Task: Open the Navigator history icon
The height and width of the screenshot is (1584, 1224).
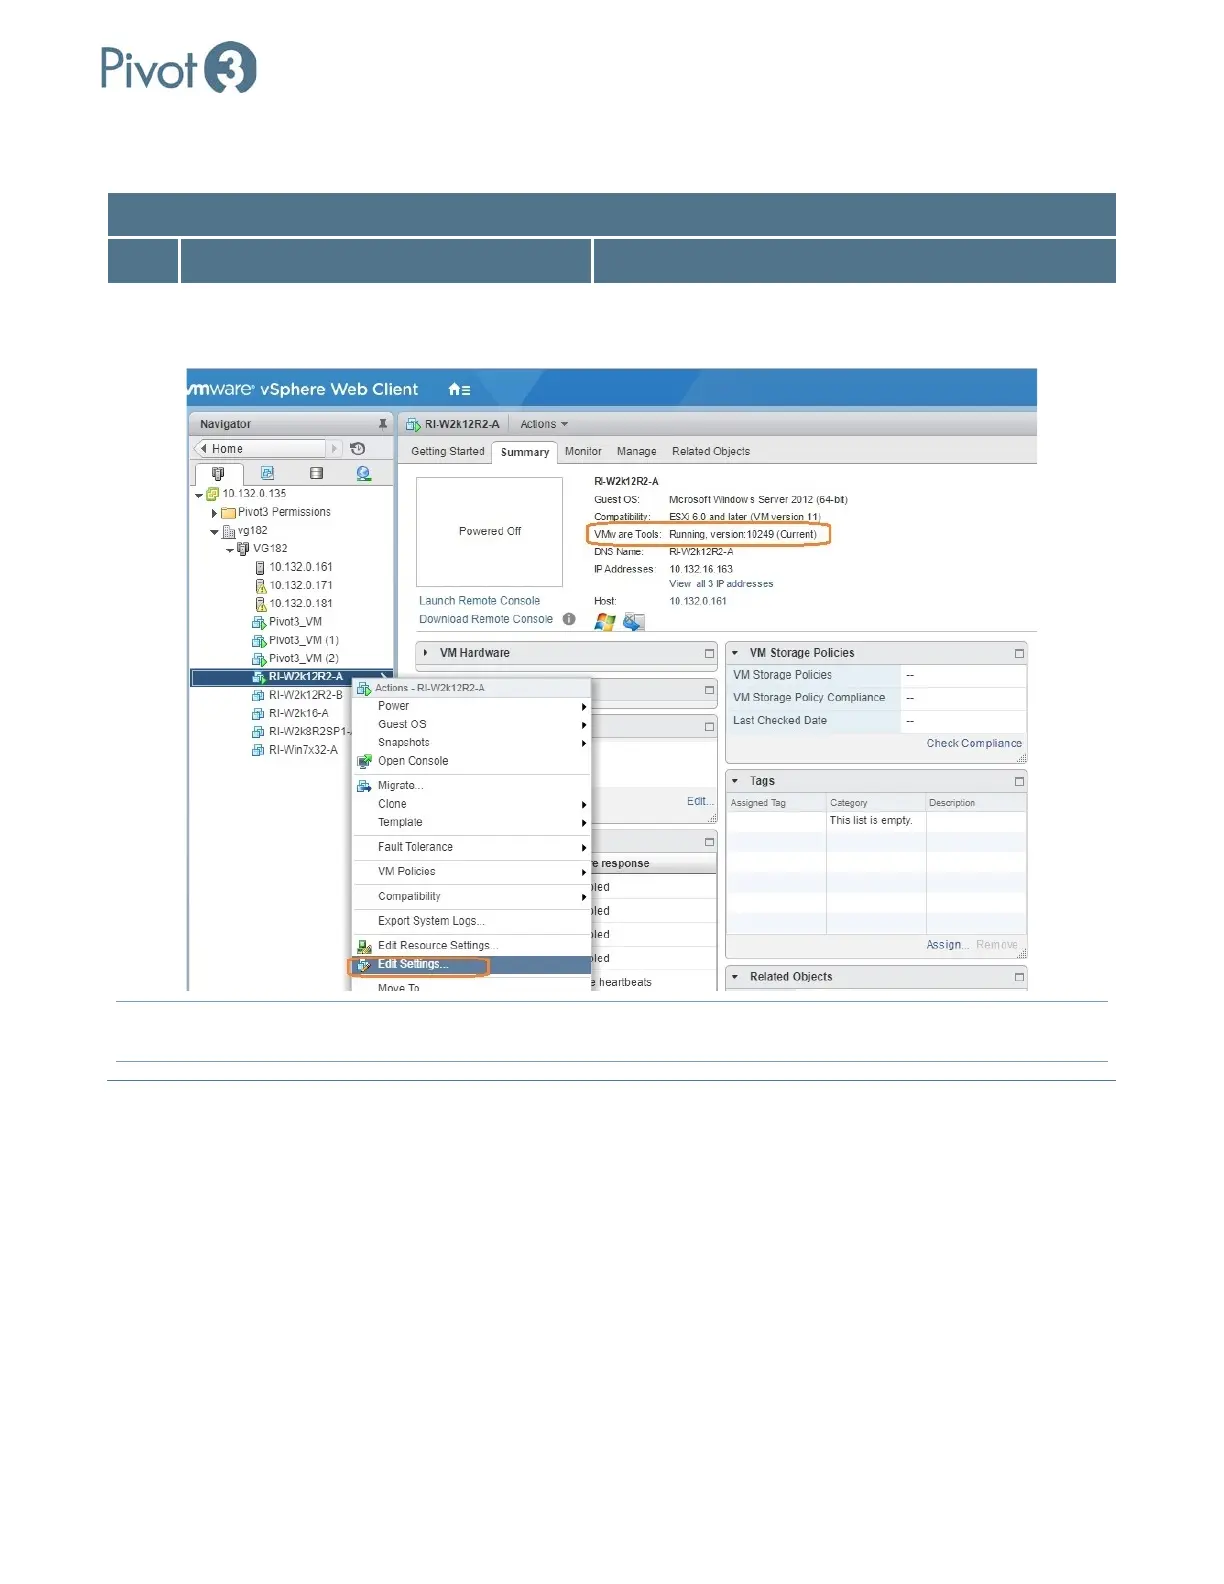Action: click(x=358, y=449)
